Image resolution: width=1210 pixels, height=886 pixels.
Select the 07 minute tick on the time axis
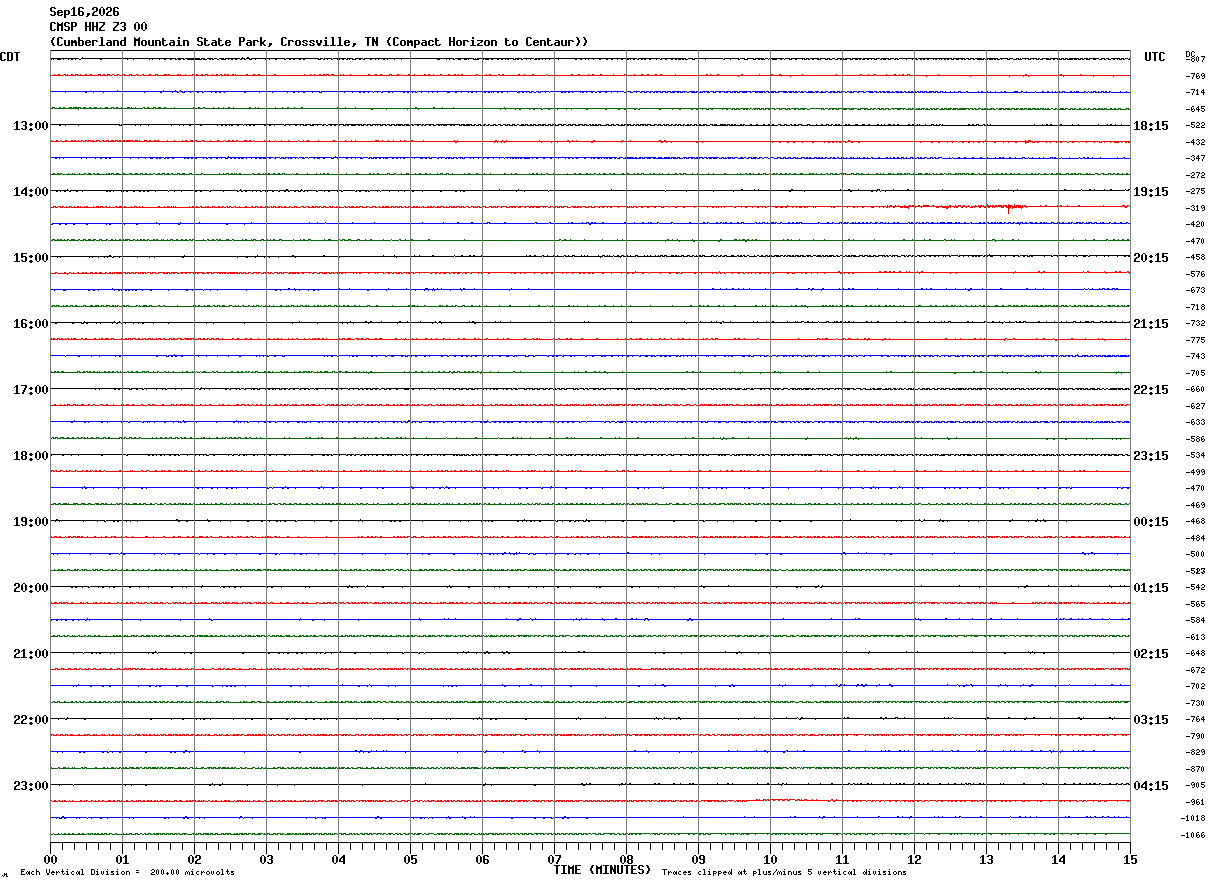554,859
